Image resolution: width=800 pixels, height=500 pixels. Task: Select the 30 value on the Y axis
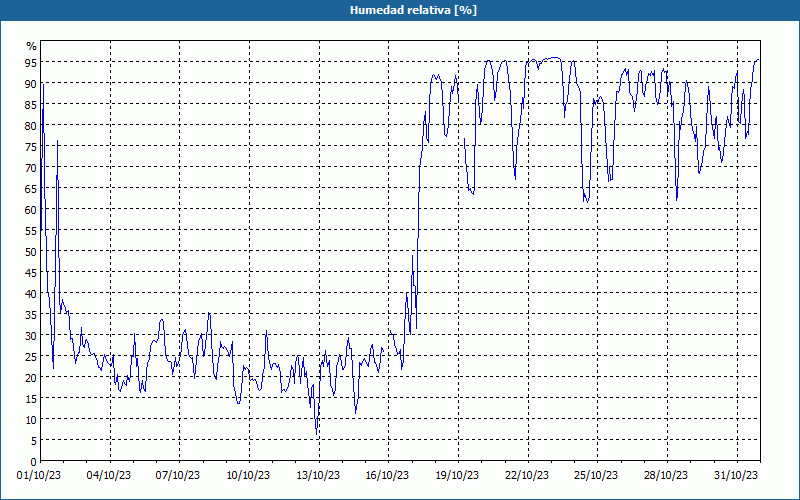tap(31, 335)
